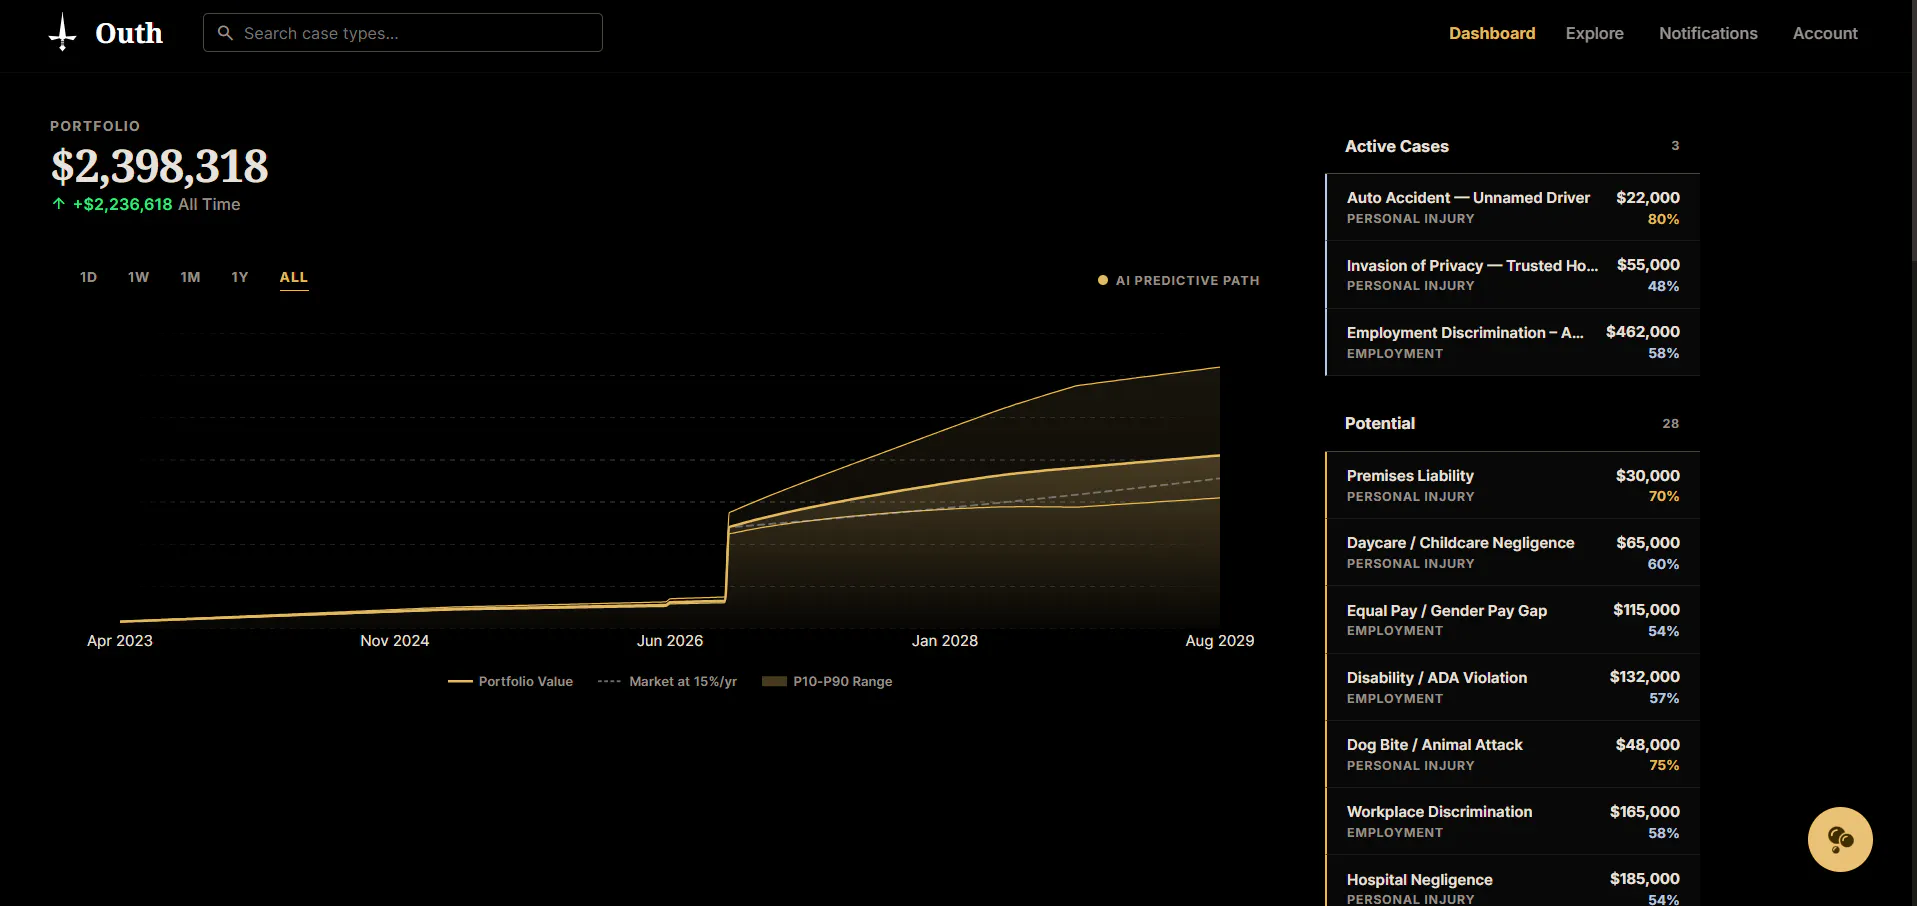
Task: Click the AI Predictive Path dot indicator
Action: point(1102,281)
